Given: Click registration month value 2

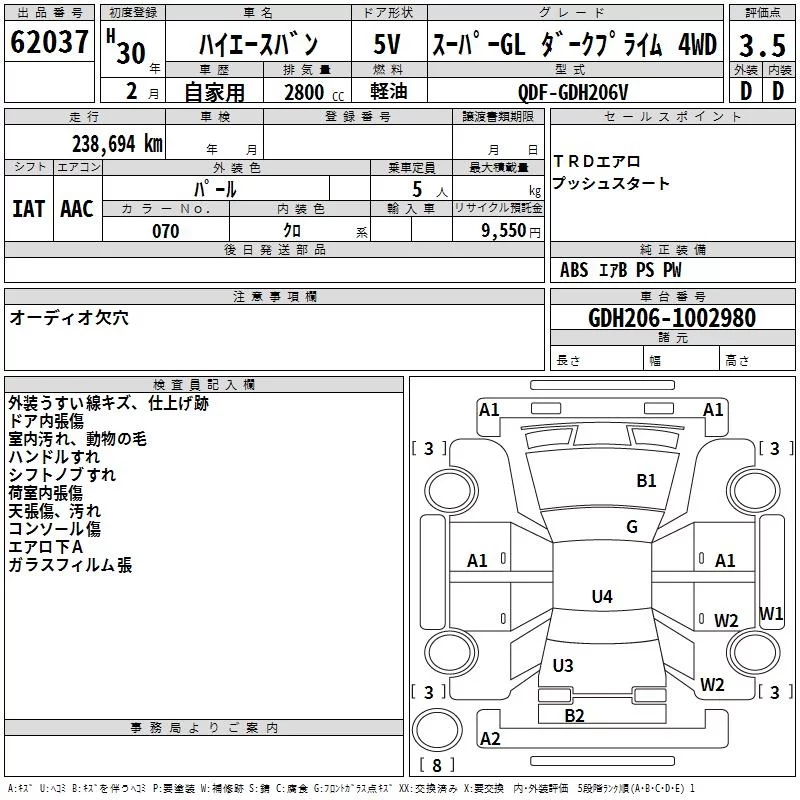Looking at the screenshot, I should (132, 91).
